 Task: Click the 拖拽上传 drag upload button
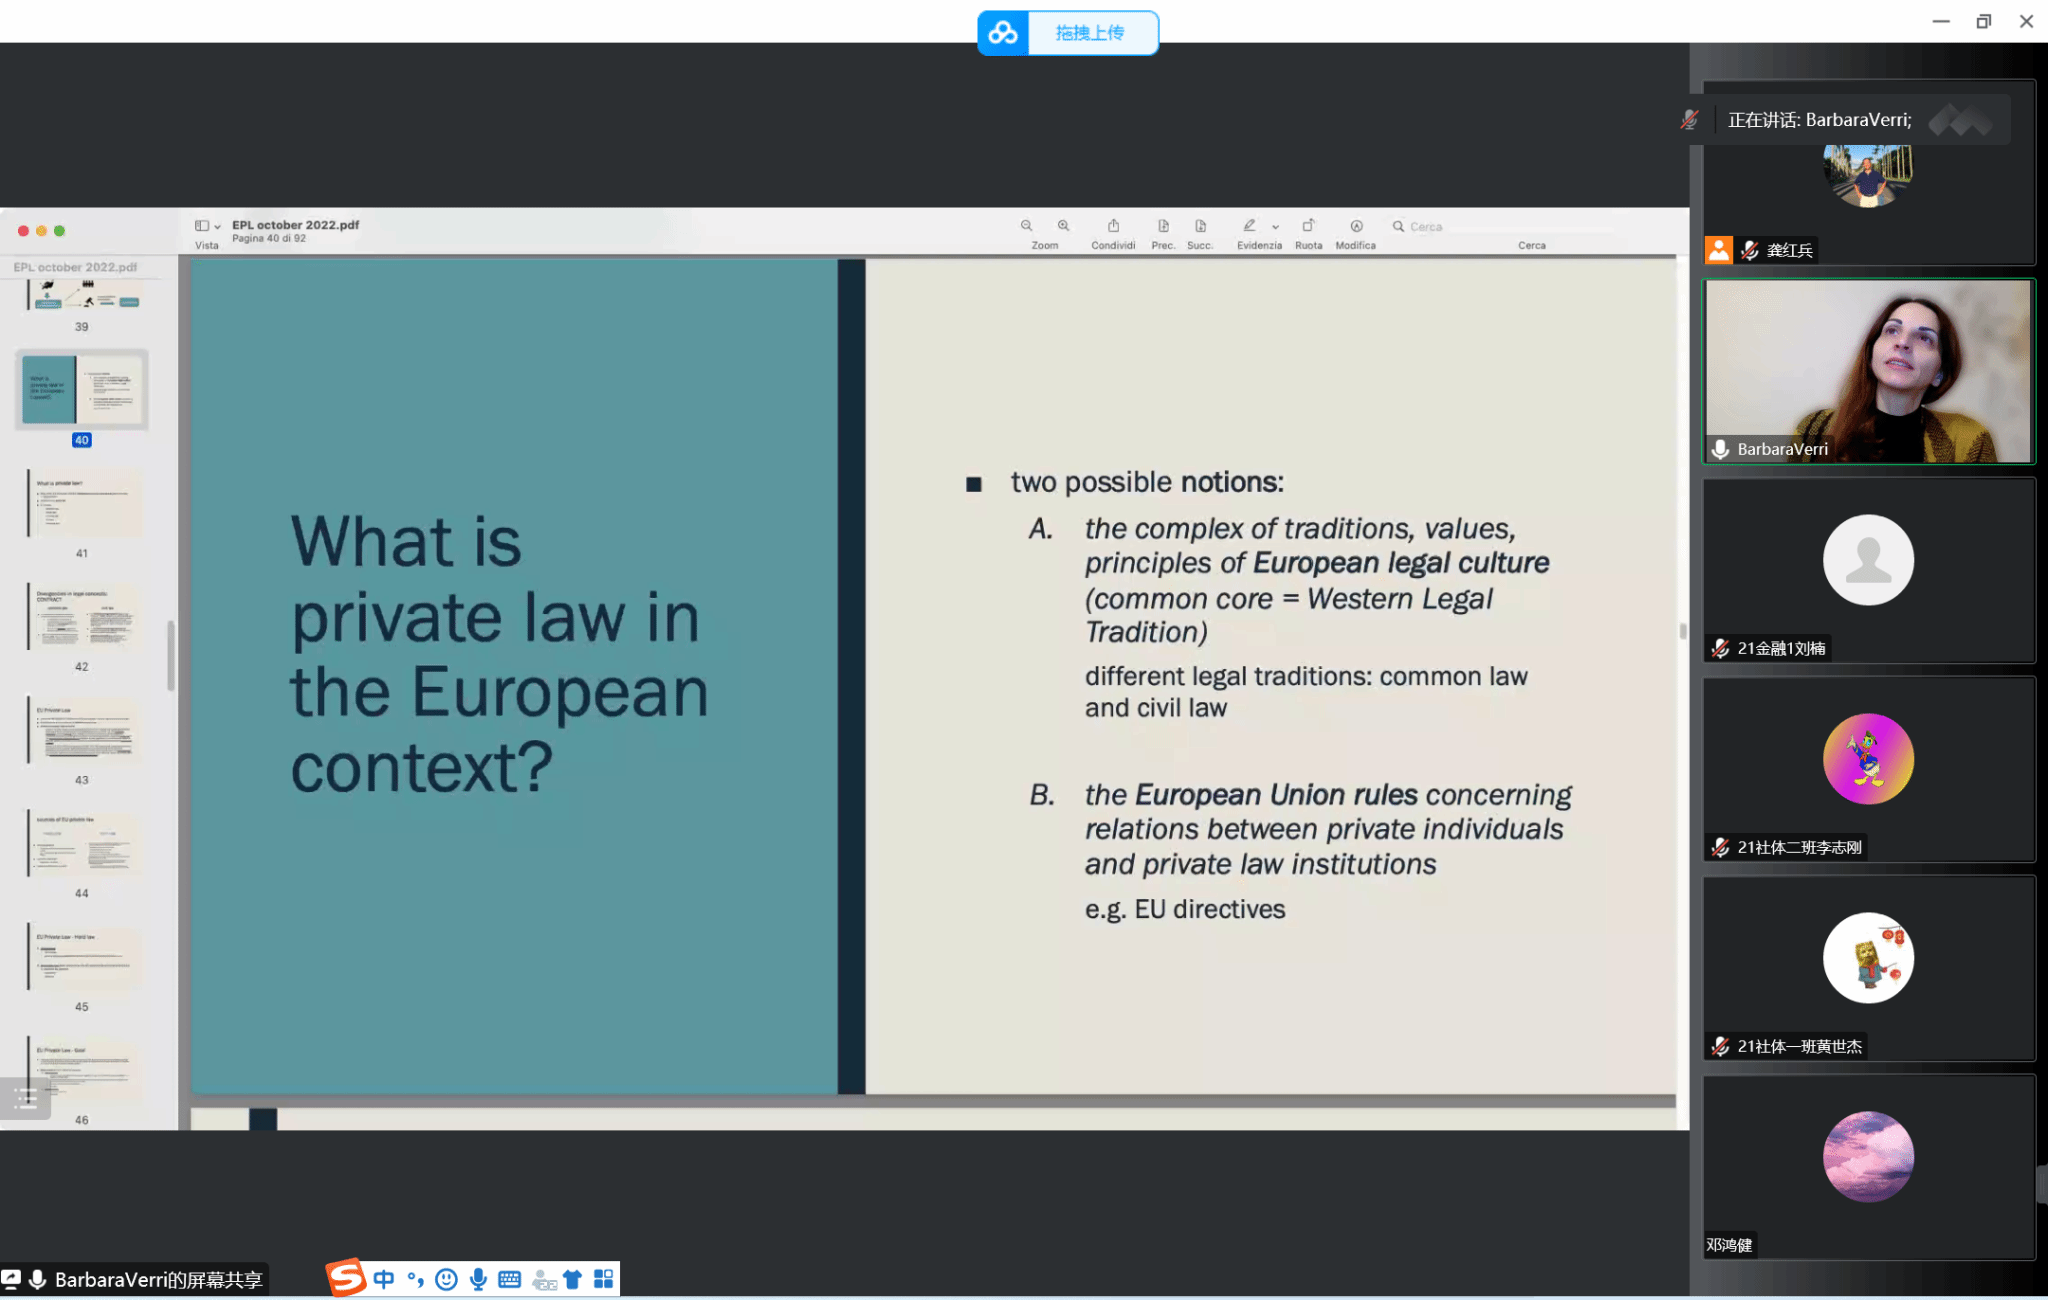pos(1090,33)
